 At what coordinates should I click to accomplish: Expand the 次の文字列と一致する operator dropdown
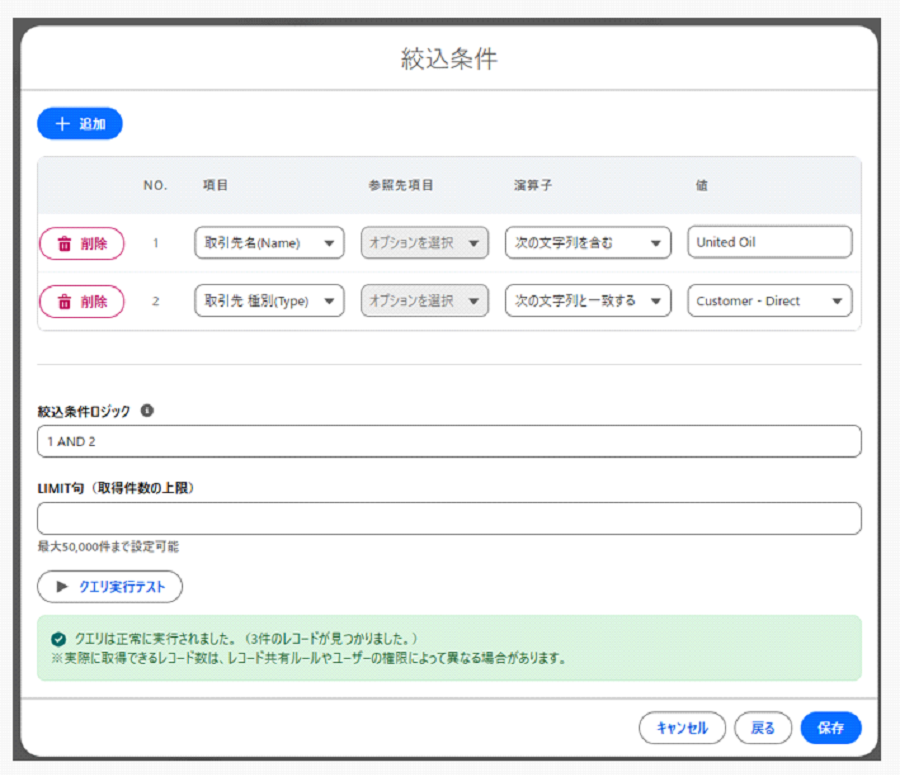point(587,301)
